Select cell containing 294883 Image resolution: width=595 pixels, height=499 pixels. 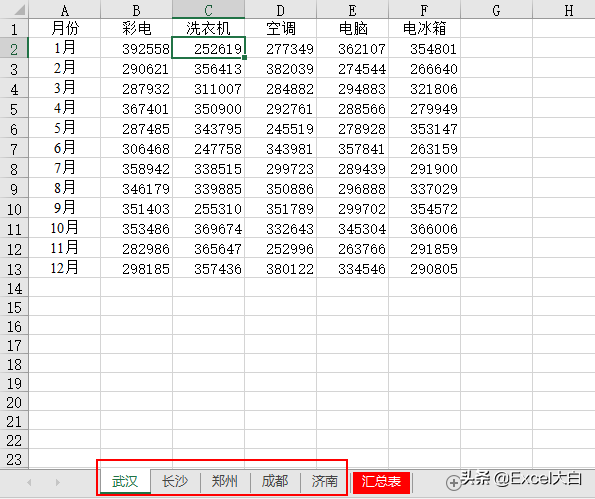[x=353, y=88]
